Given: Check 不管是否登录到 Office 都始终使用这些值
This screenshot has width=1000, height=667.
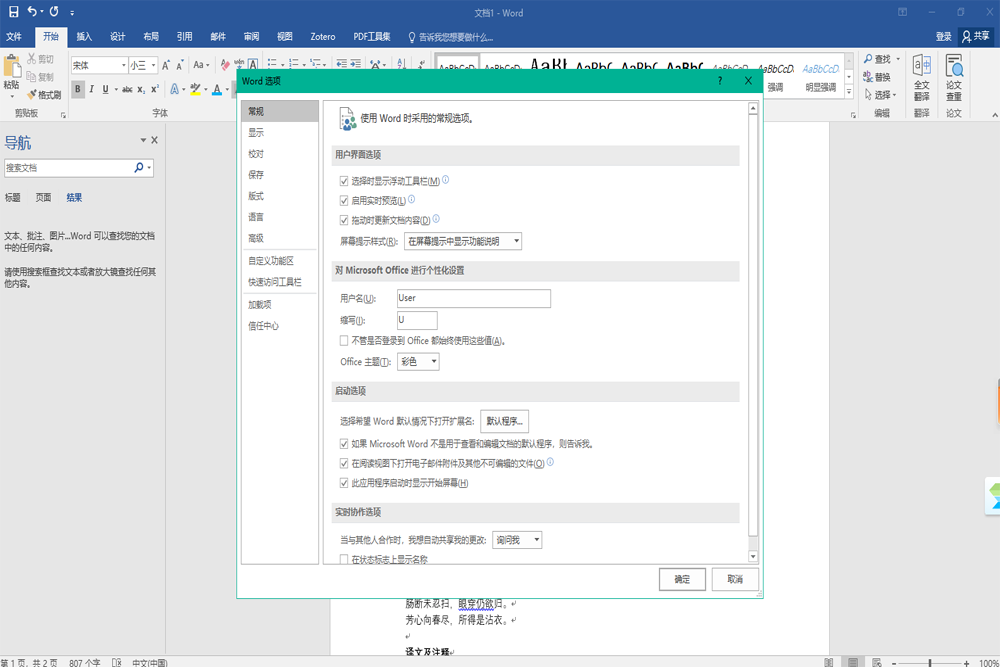Looking at the screenshot, I should [345, 340].
